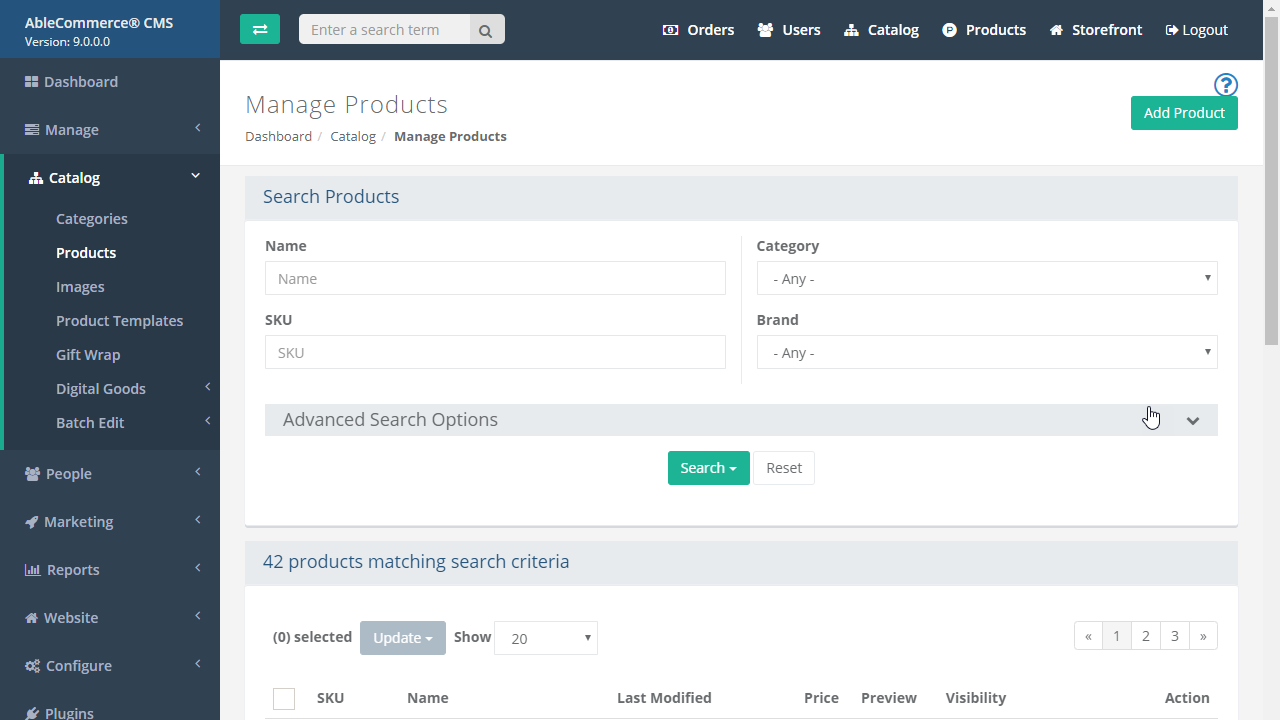Viewport: 1280px width, 720px height.
Task: Click the Manage icon in sidebar
Action: [32, 130]
